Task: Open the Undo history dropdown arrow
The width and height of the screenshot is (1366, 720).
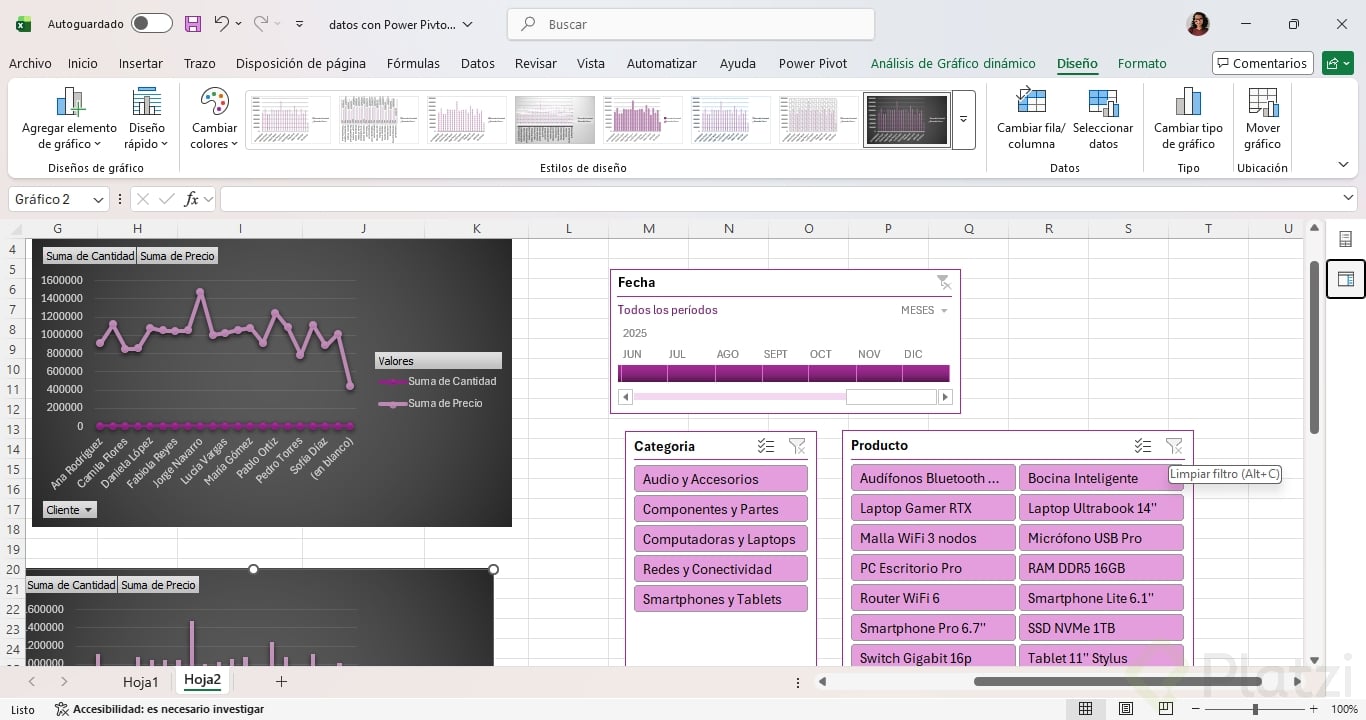Action: point(238,24)
